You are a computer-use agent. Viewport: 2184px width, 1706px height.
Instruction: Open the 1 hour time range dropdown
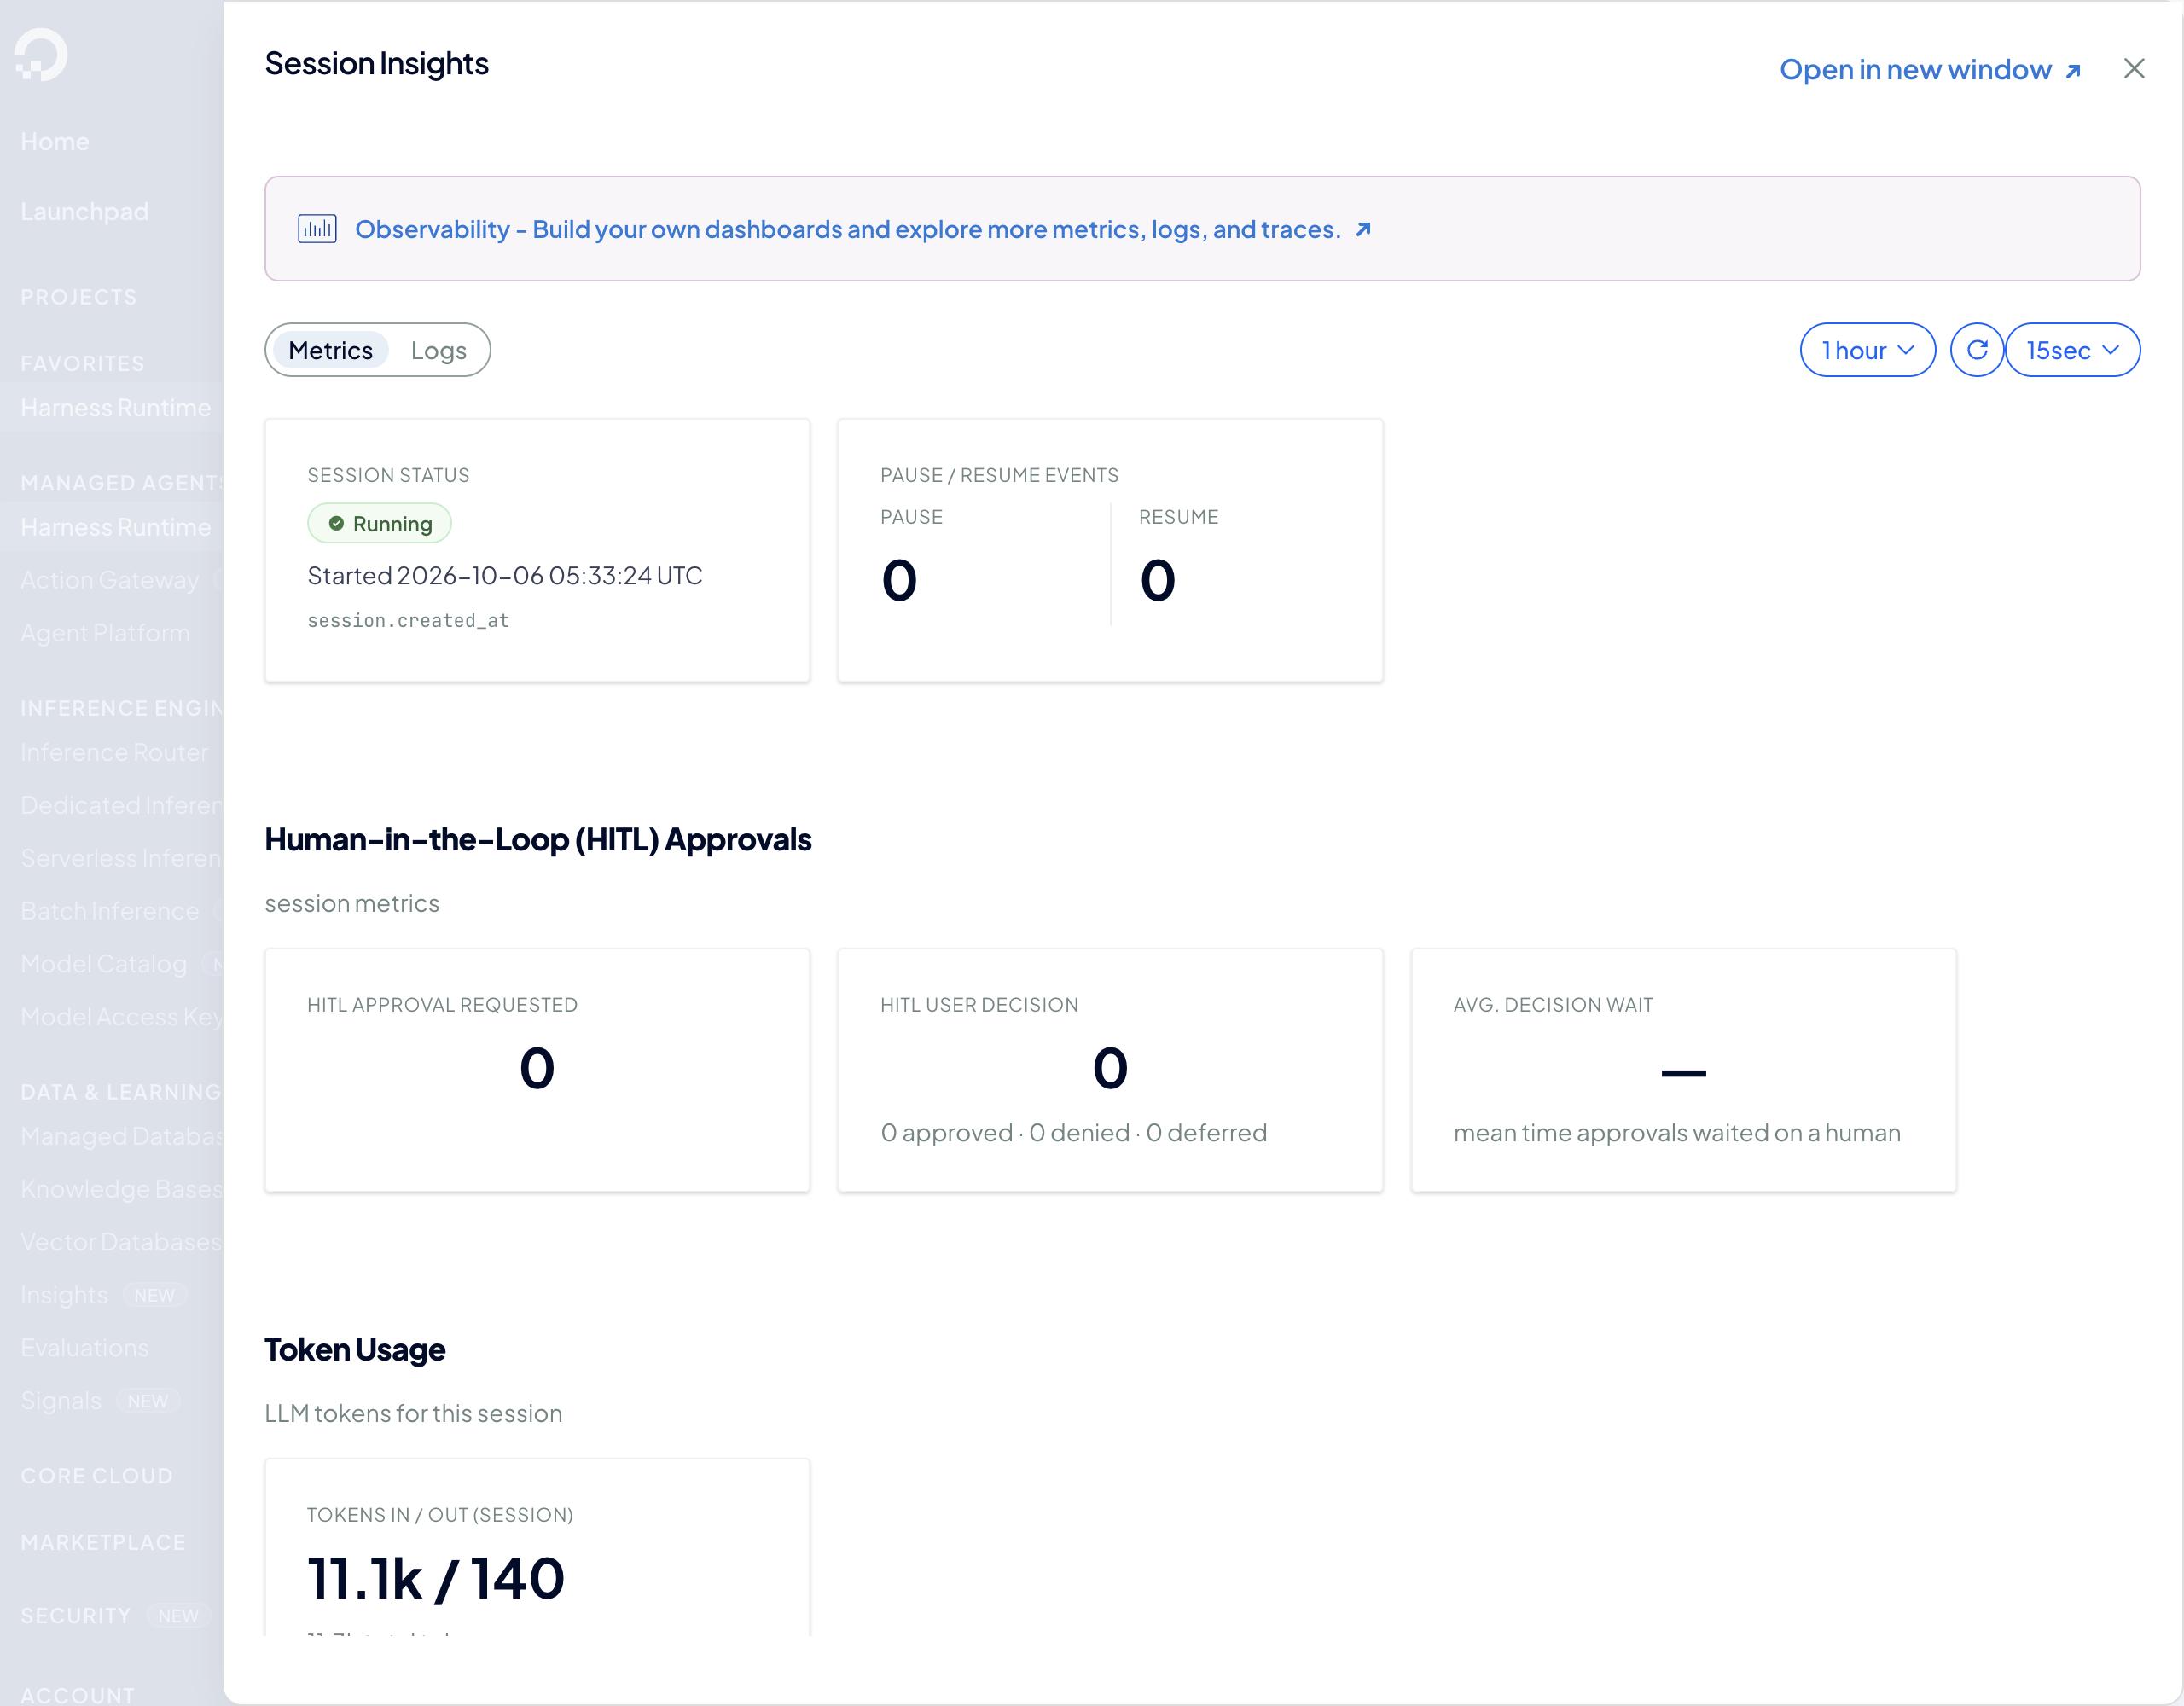pyautogui.click(x=1867, y=350)
